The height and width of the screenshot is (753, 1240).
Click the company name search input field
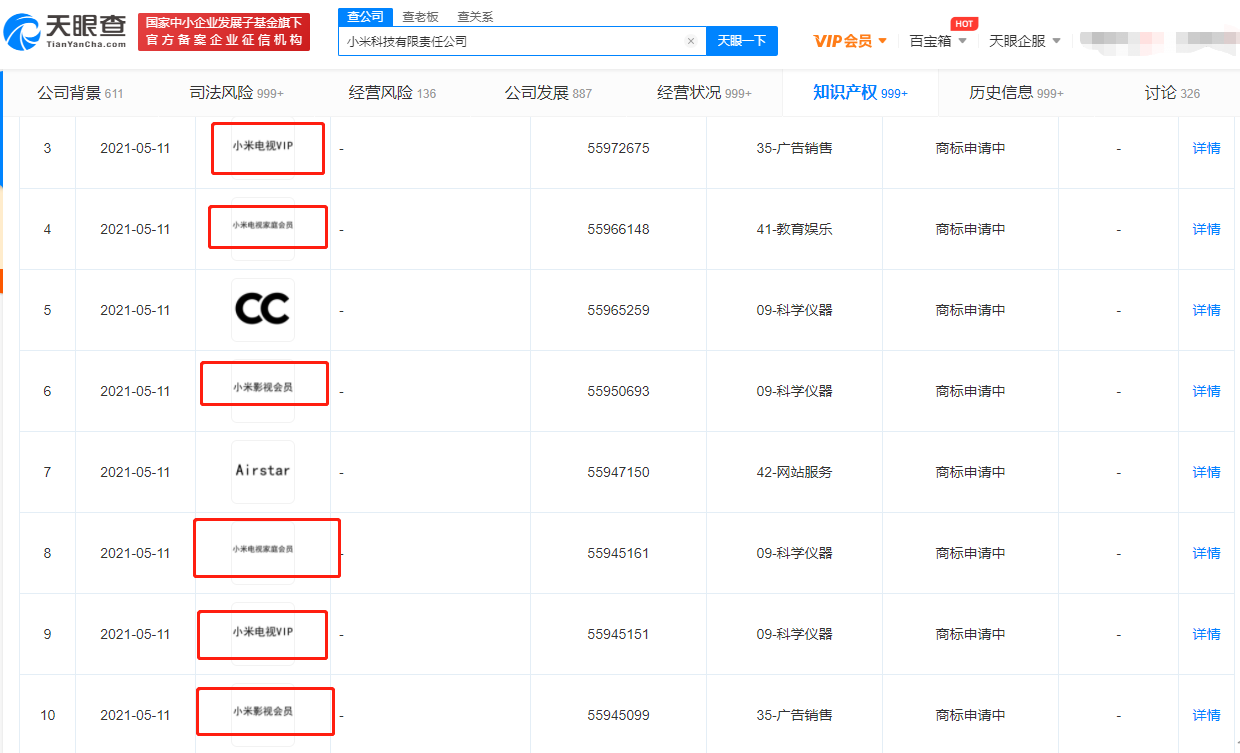coord(510,41)
